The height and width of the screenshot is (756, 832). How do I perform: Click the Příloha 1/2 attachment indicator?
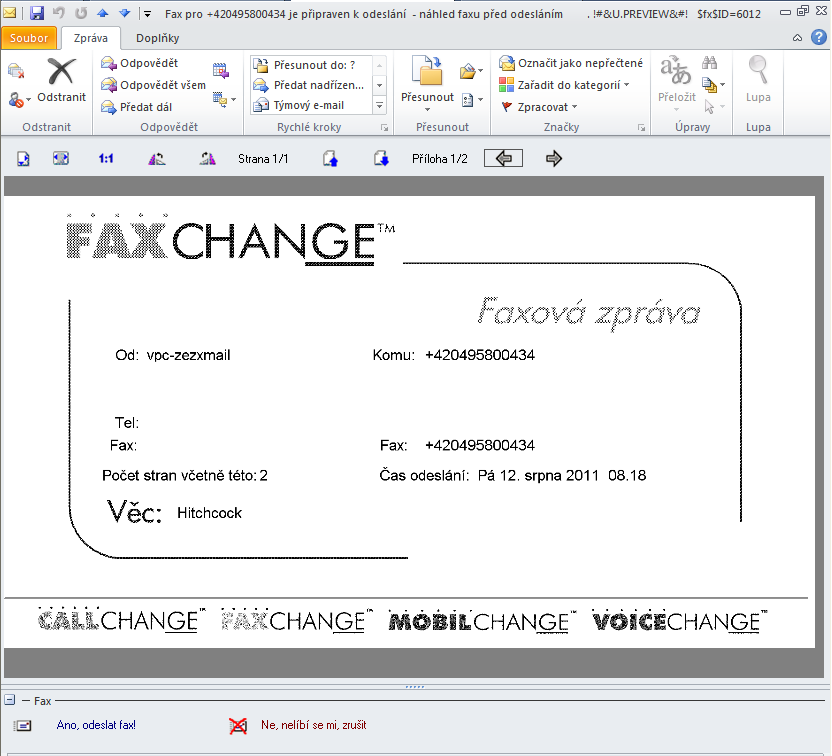(x=439, y=159)
